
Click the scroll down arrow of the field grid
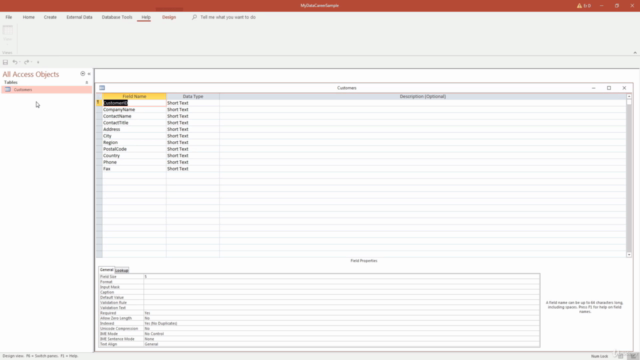pyautogui.click(x=629, y=254)
